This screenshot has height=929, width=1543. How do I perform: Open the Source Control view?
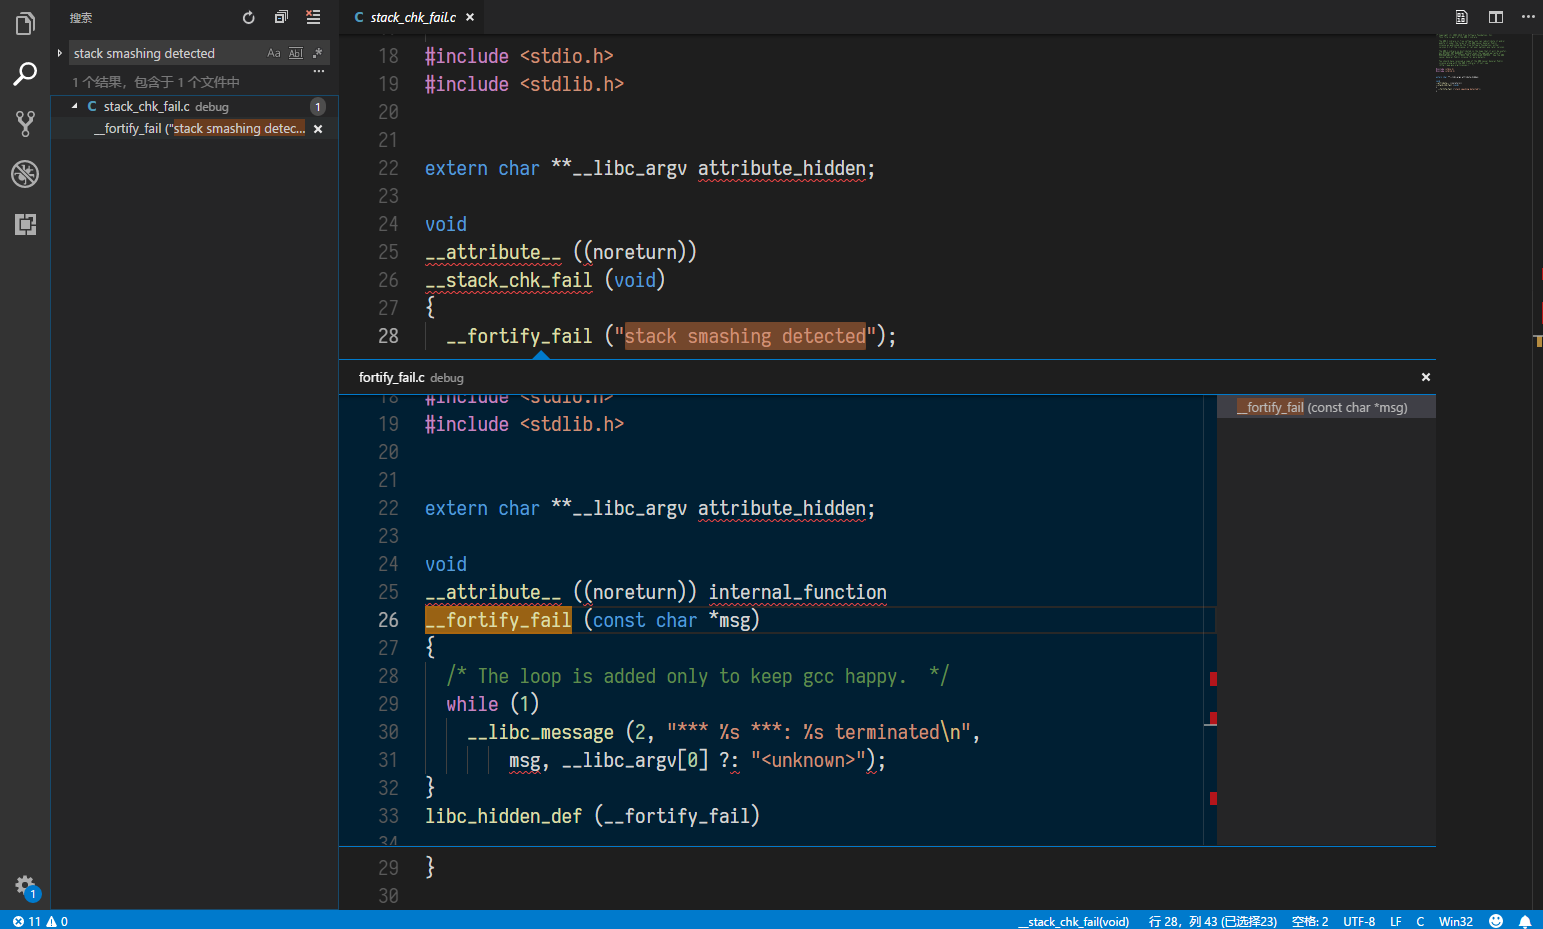(25, 123)
